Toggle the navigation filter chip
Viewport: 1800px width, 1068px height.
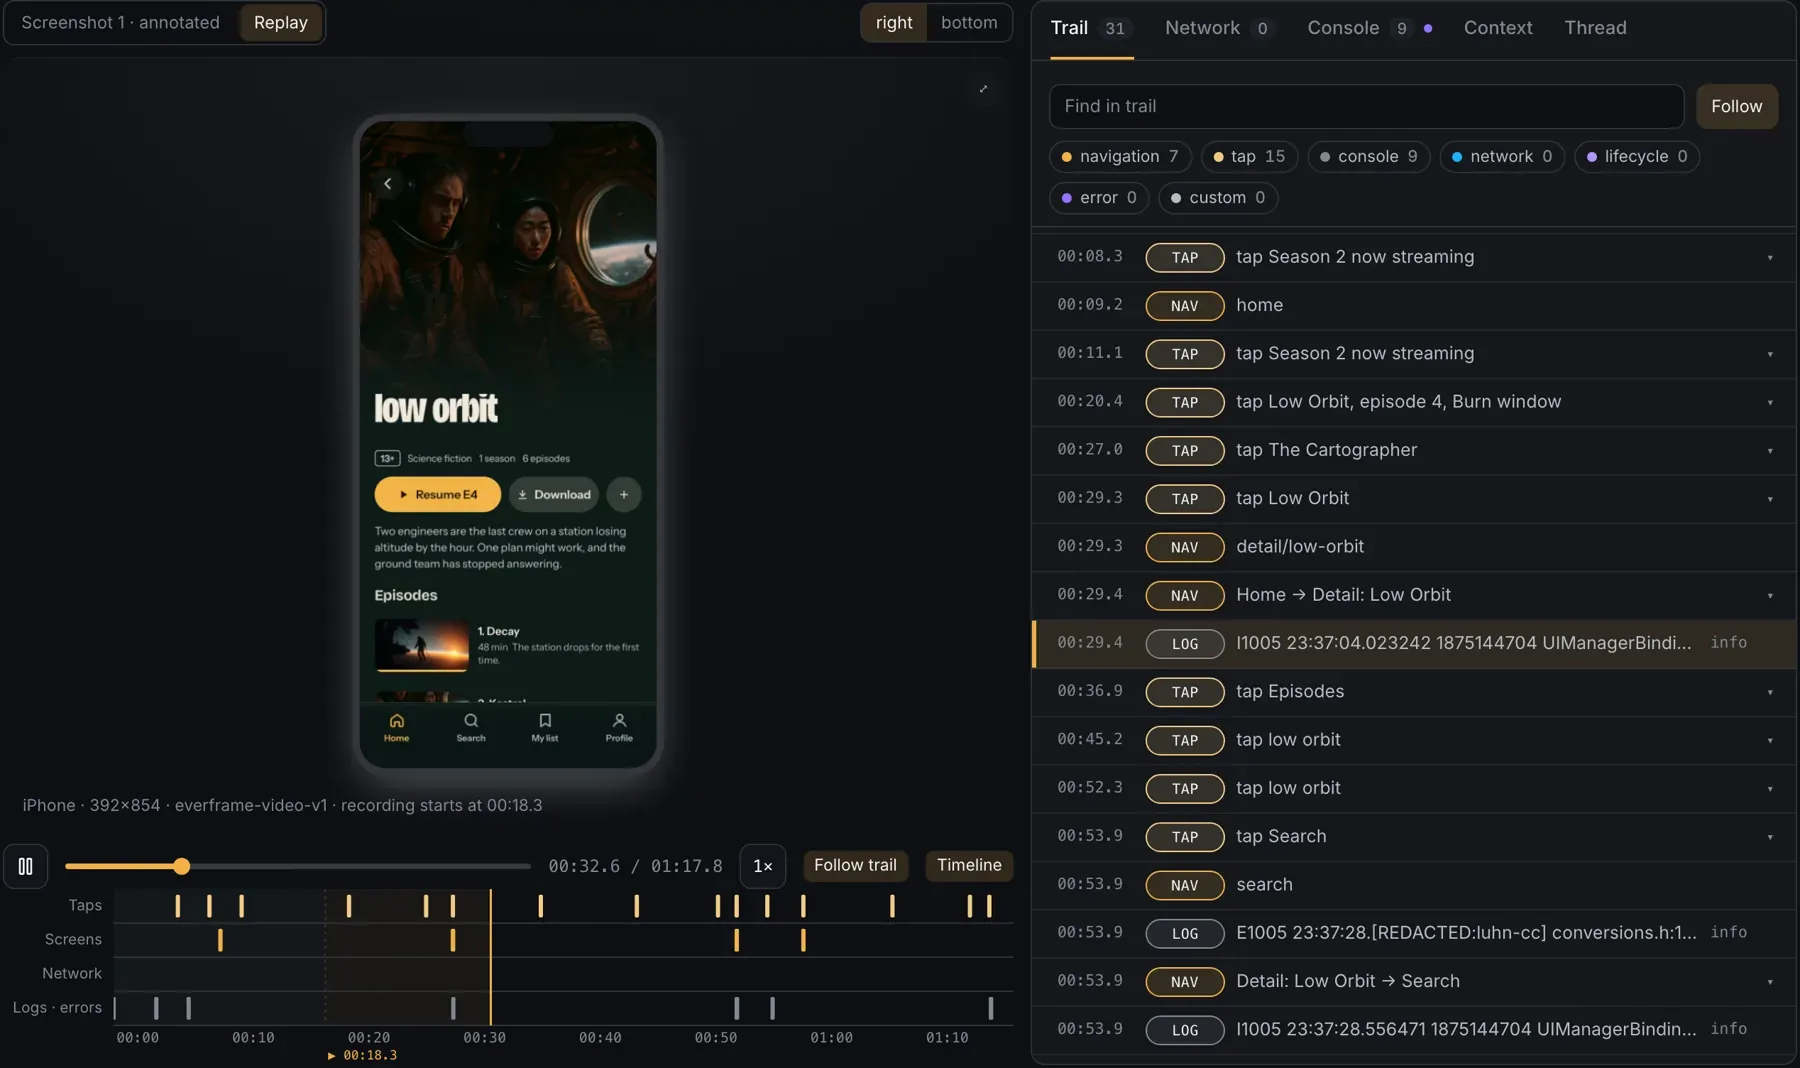click(1120, 156)
